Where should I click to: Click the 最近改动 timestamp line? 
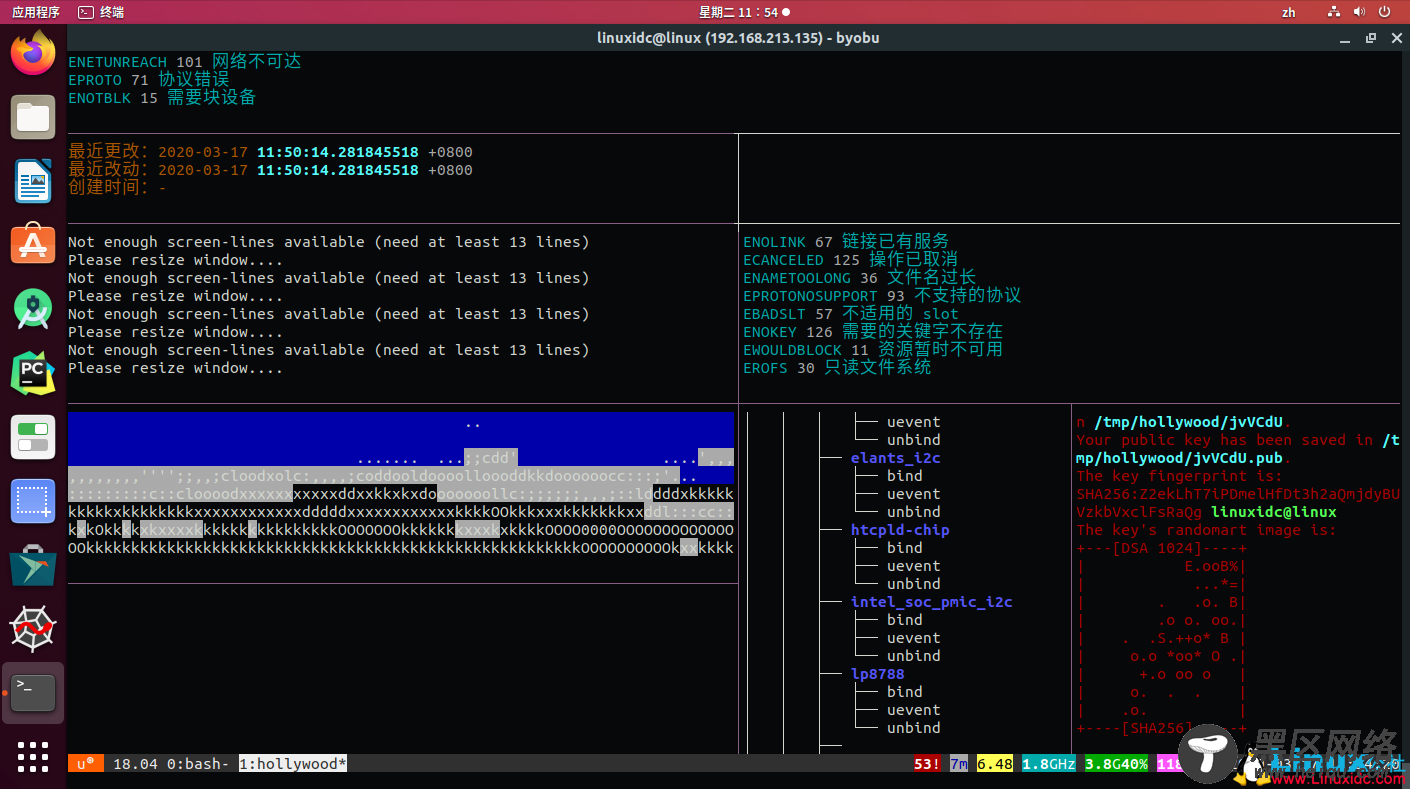(x=270, y=170)
